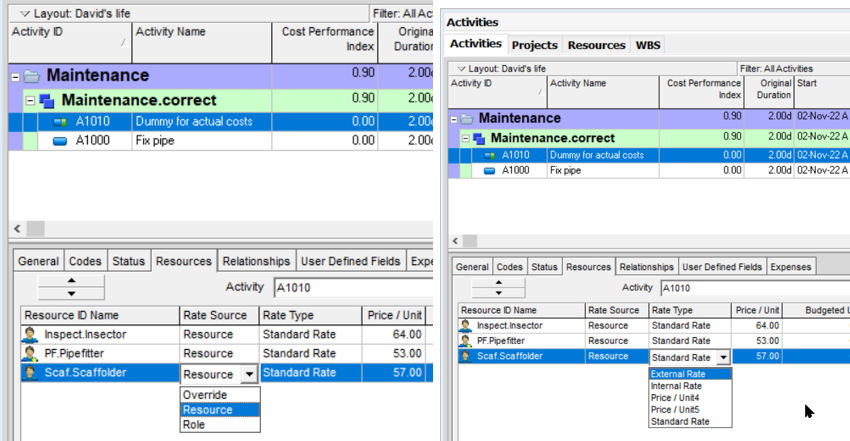The height and width of the screenshot is (441, 850).
Task: Choose Override from Rate Source list
Action: (205, 395)
